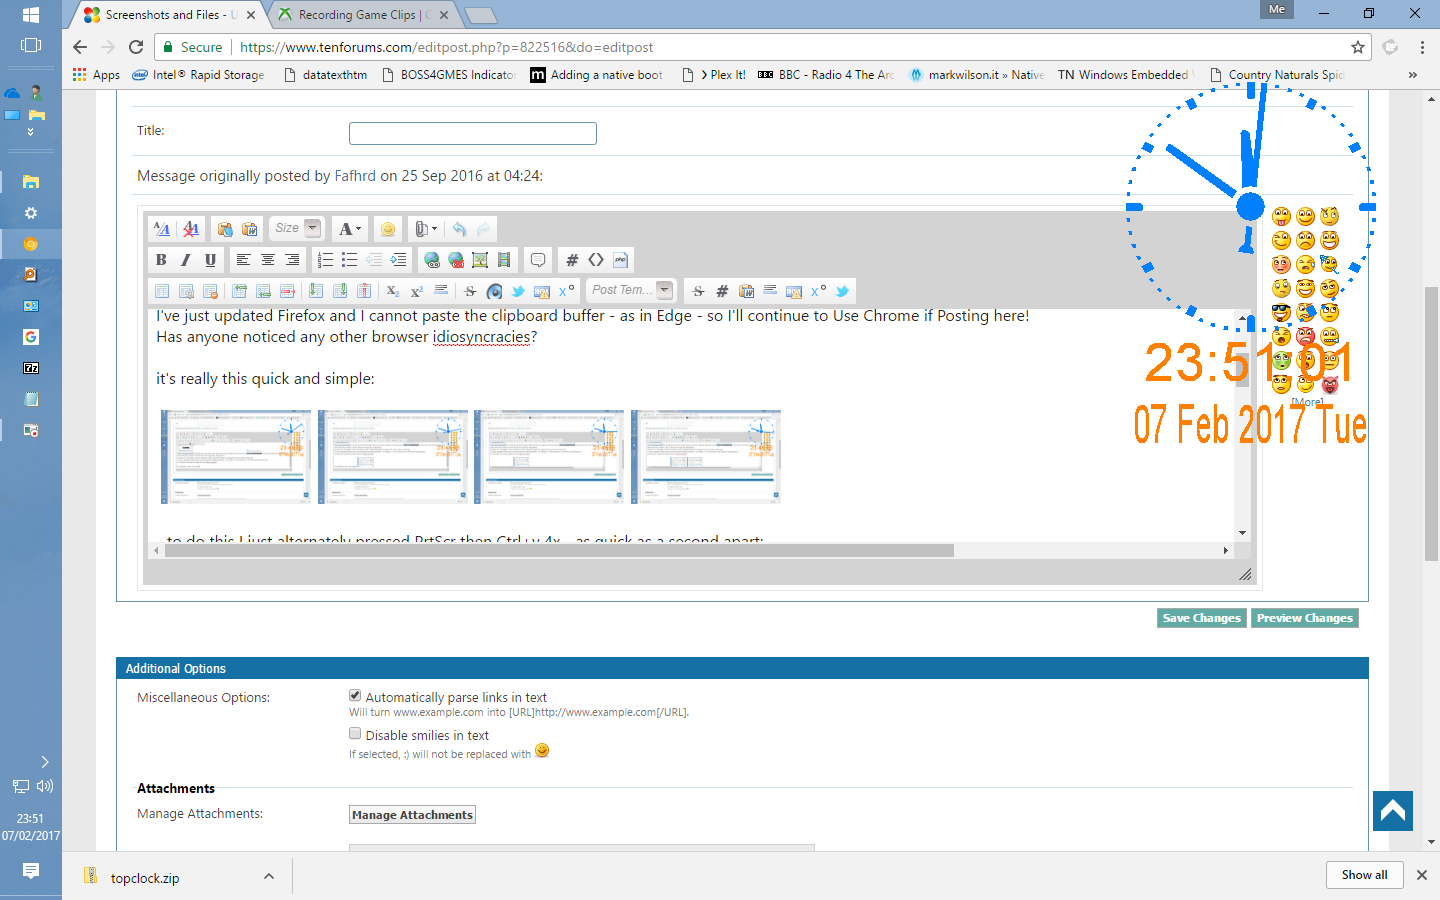Open the Apps bookmark
The height and width of the screenshot is (900, 1440).
pyautogui.click(x=96, y=75)
